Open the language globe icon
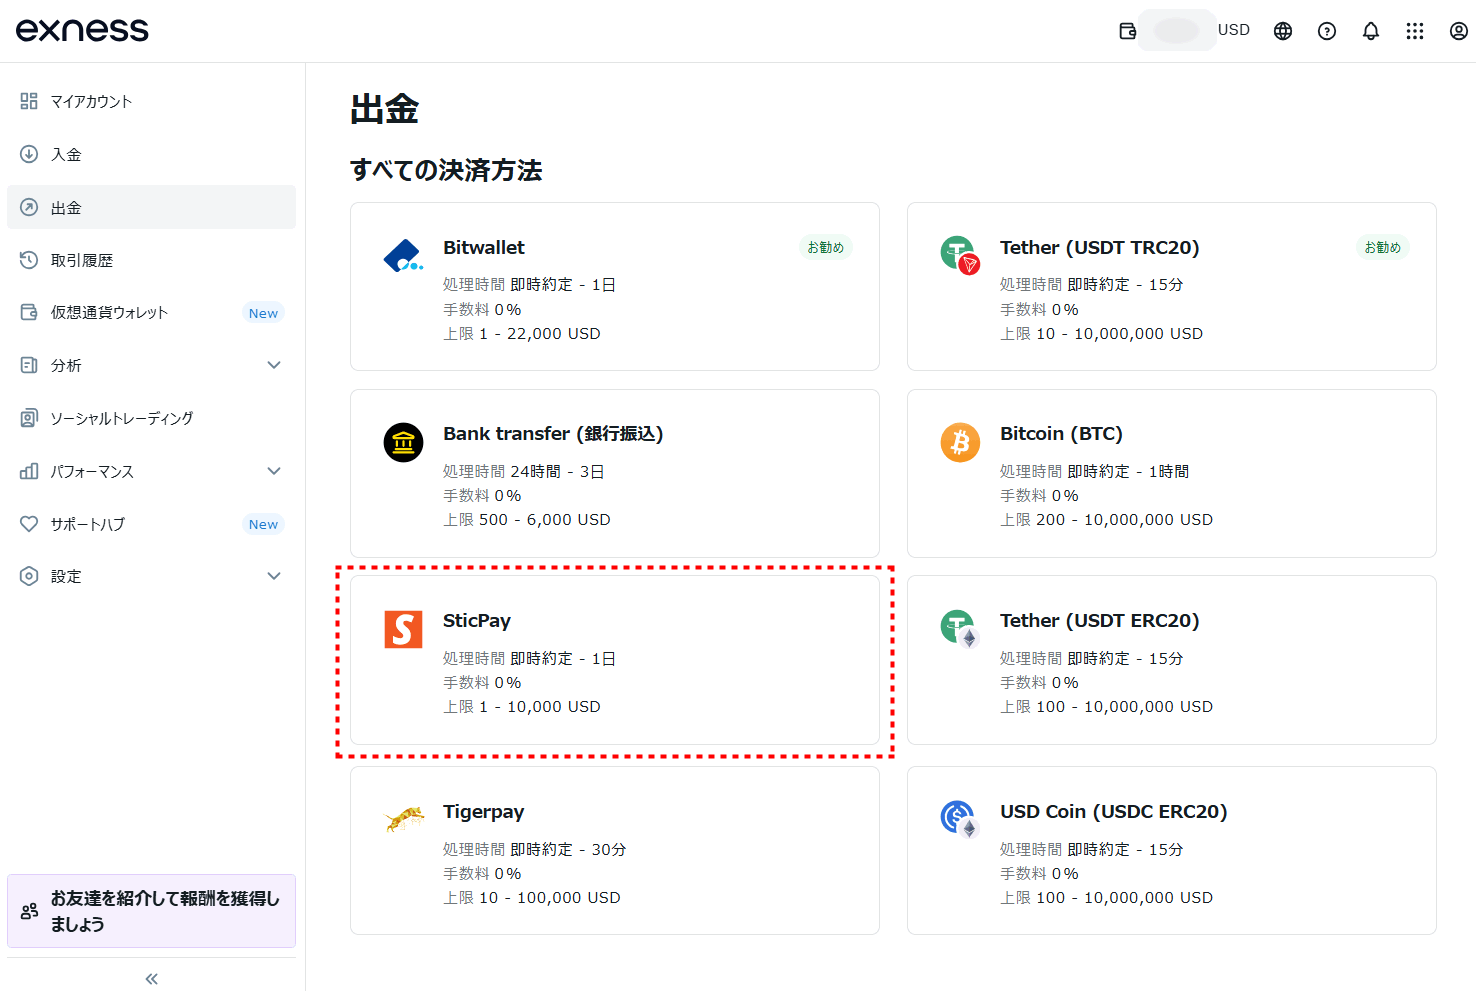Viewport: 1476px width, 991px height. 1283,31
